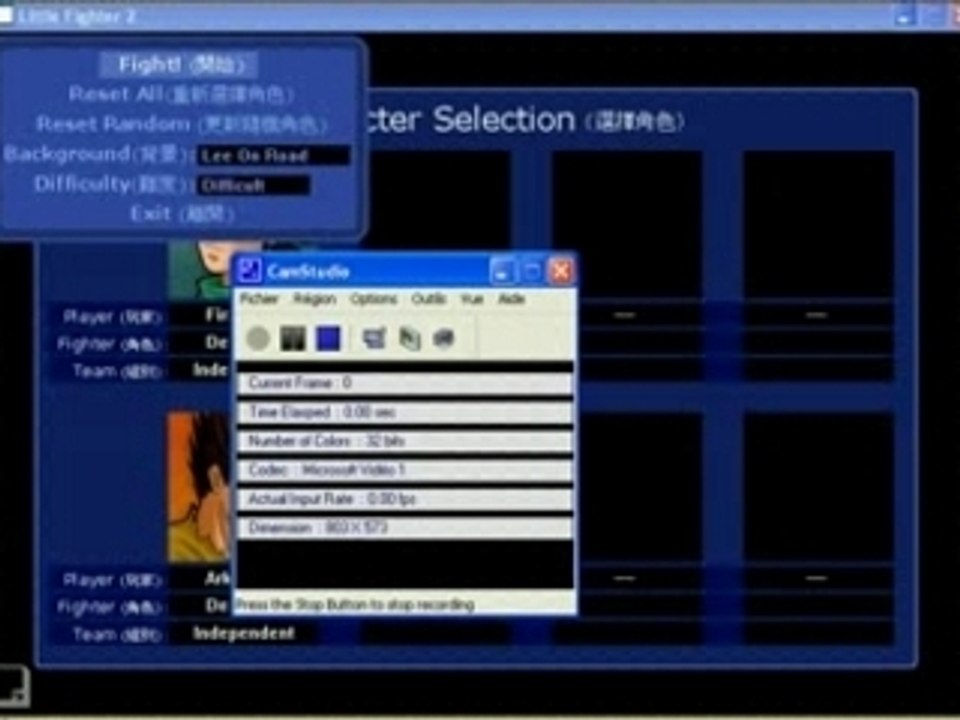
Task: Click the Actual Input Rate : 0.00 fps row
Action: (x=405, y=499)
